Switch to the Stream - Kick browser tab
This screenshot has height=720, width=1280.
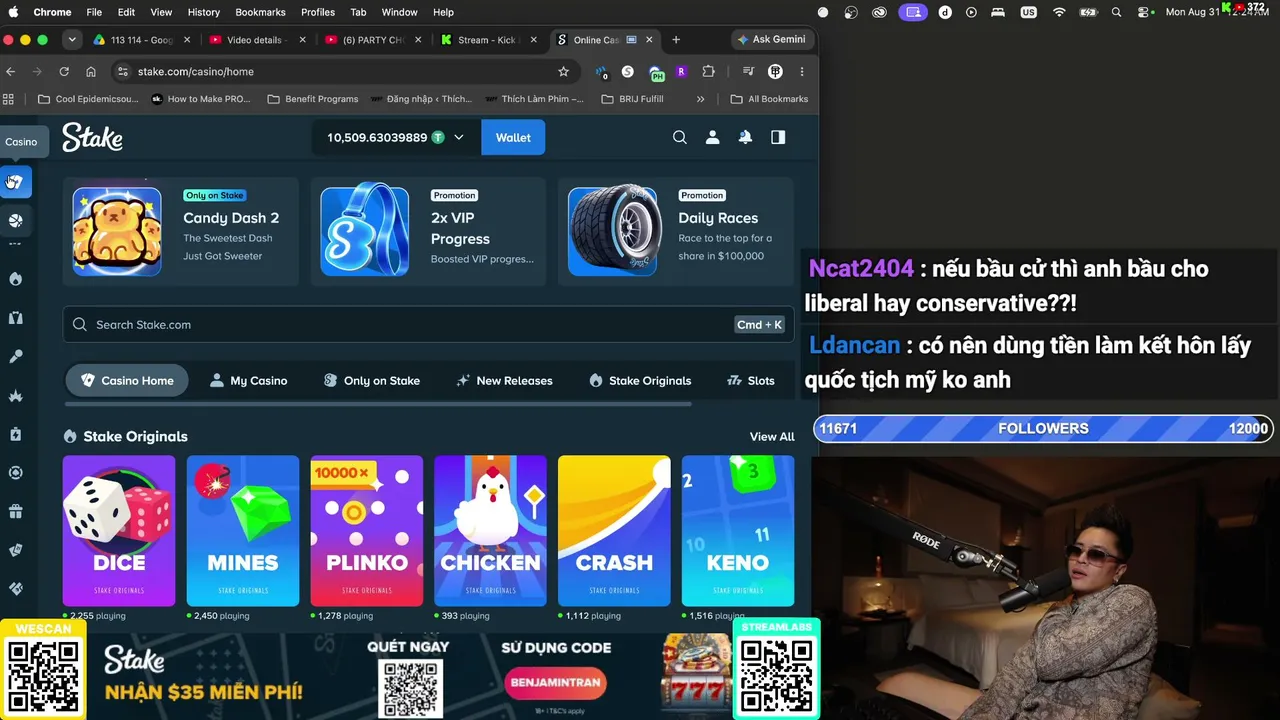coord(488,40)
